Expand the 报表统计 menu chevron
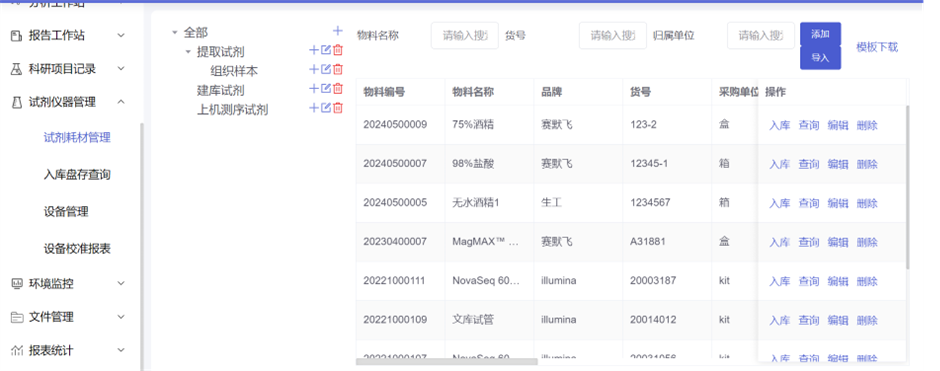Image resolution: width=940 pixels, height=371 pixels. tap(121, 350)
